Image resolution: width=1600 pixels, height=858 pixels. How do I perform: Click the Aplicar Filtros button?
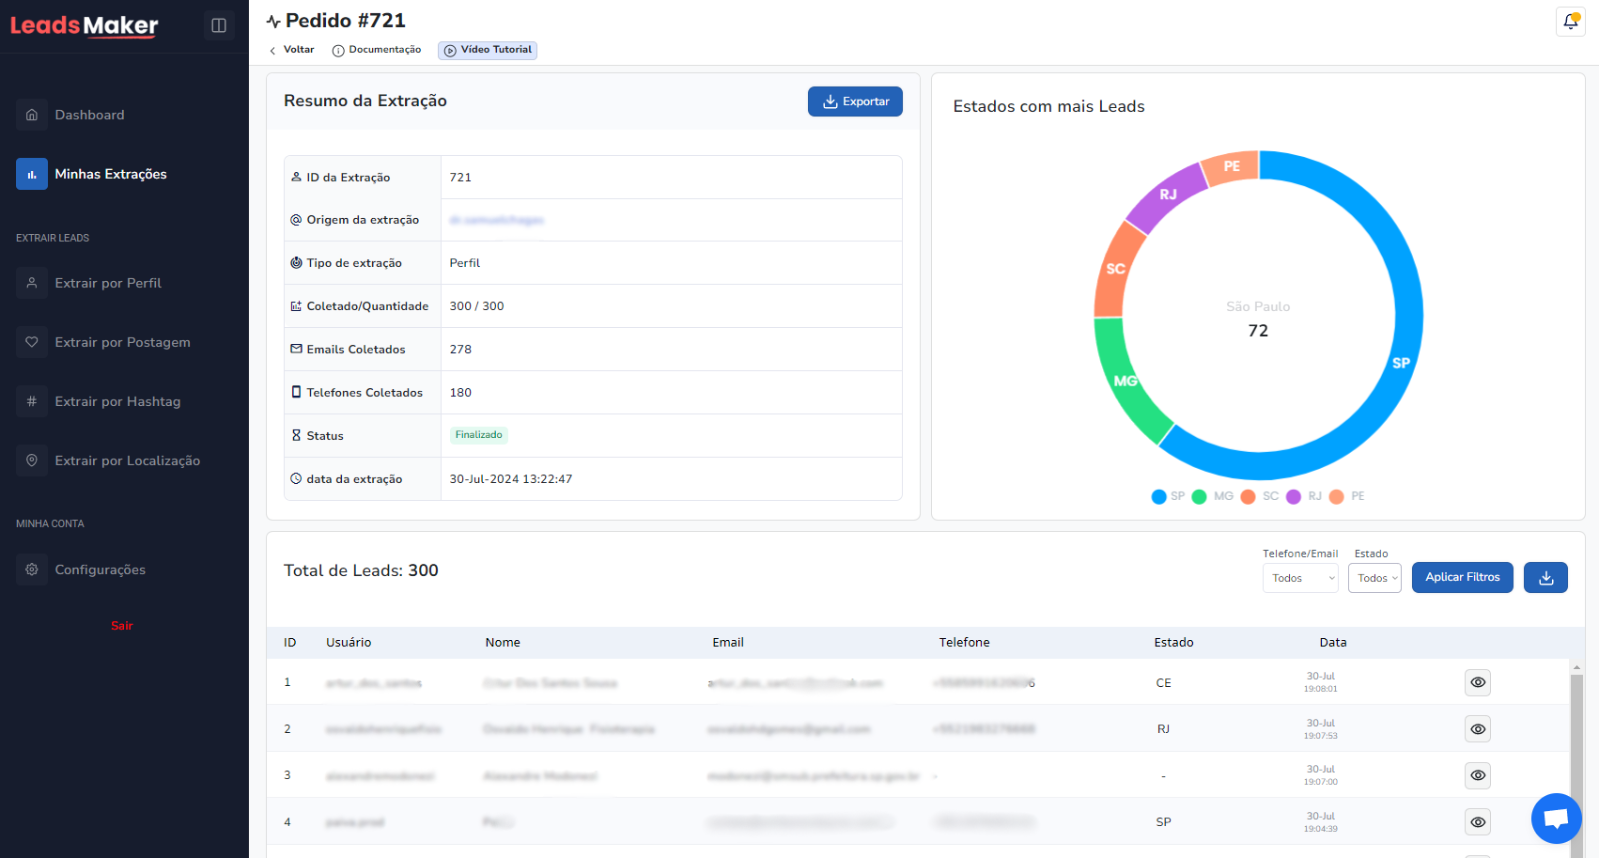click(1462, 578)
